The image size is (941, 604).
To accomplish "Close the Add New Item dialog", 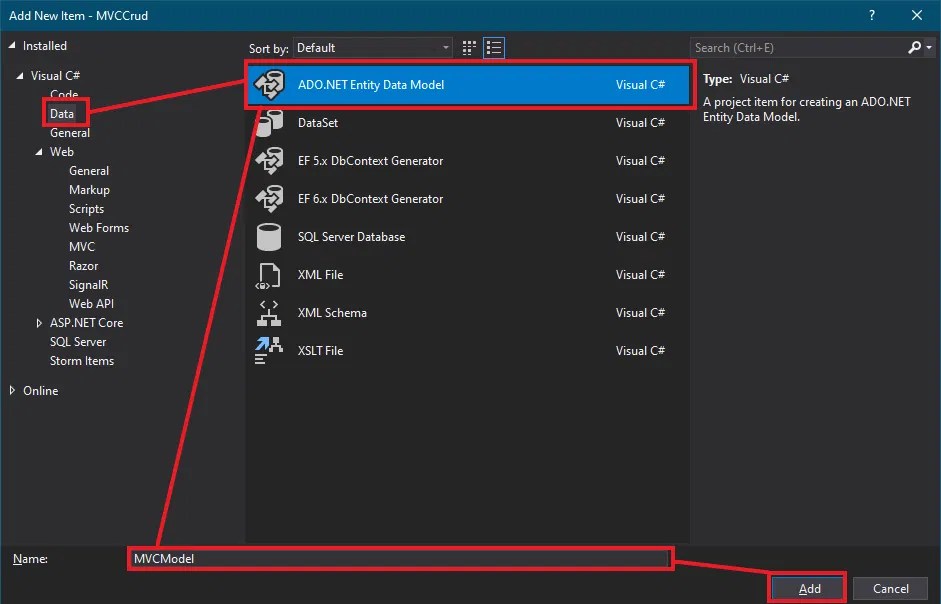I will tap(917, 16).
